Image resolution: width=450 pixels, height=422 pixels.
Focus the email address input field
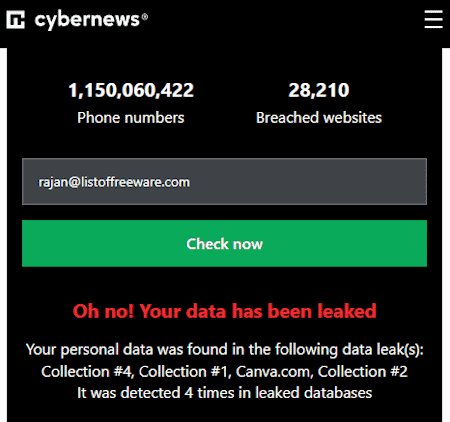coord(224,182)
